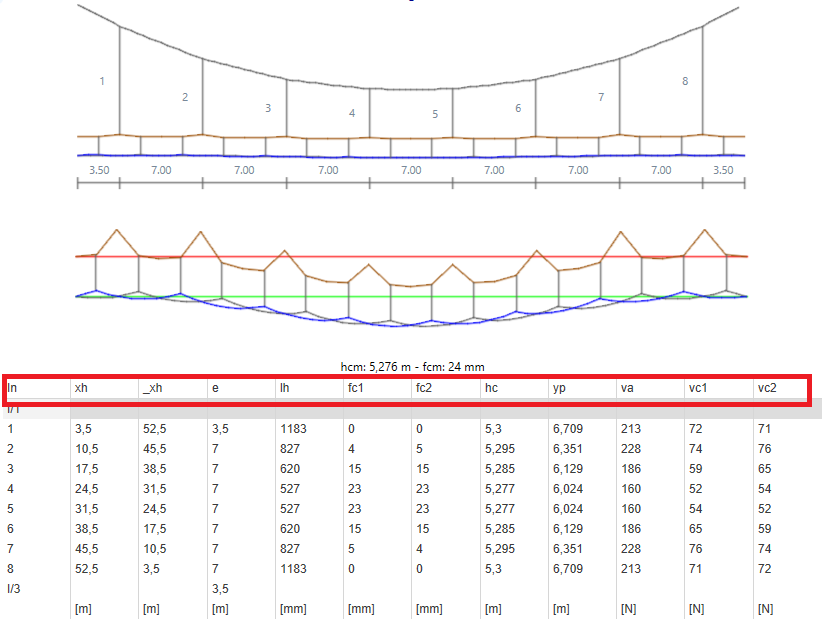
Task: Select the 'e' column header
Action: tap(215, 388)
